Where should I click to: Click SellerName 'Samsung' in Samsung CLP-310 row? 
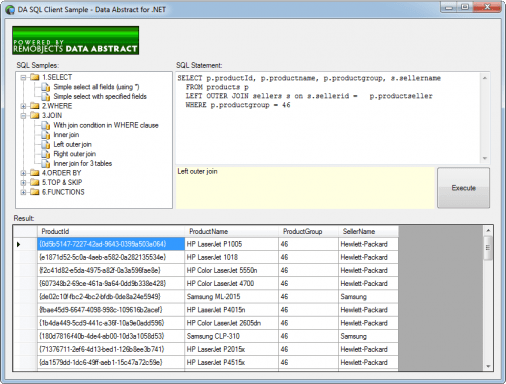point(368,336)
